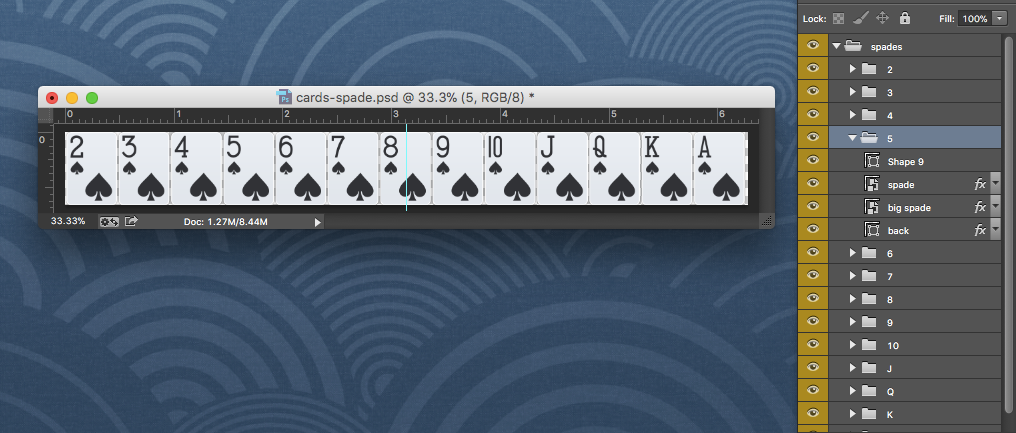Viewport: 1016px width, 433px height.
Task: Click the big spade smart object icon
Action: point(872,207)
